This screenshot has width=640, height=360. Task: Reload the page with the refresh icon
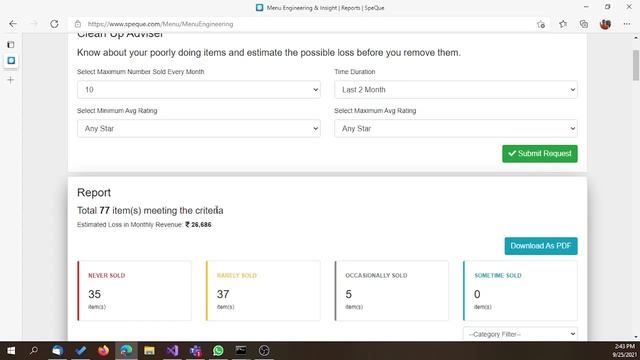point(54,24)
